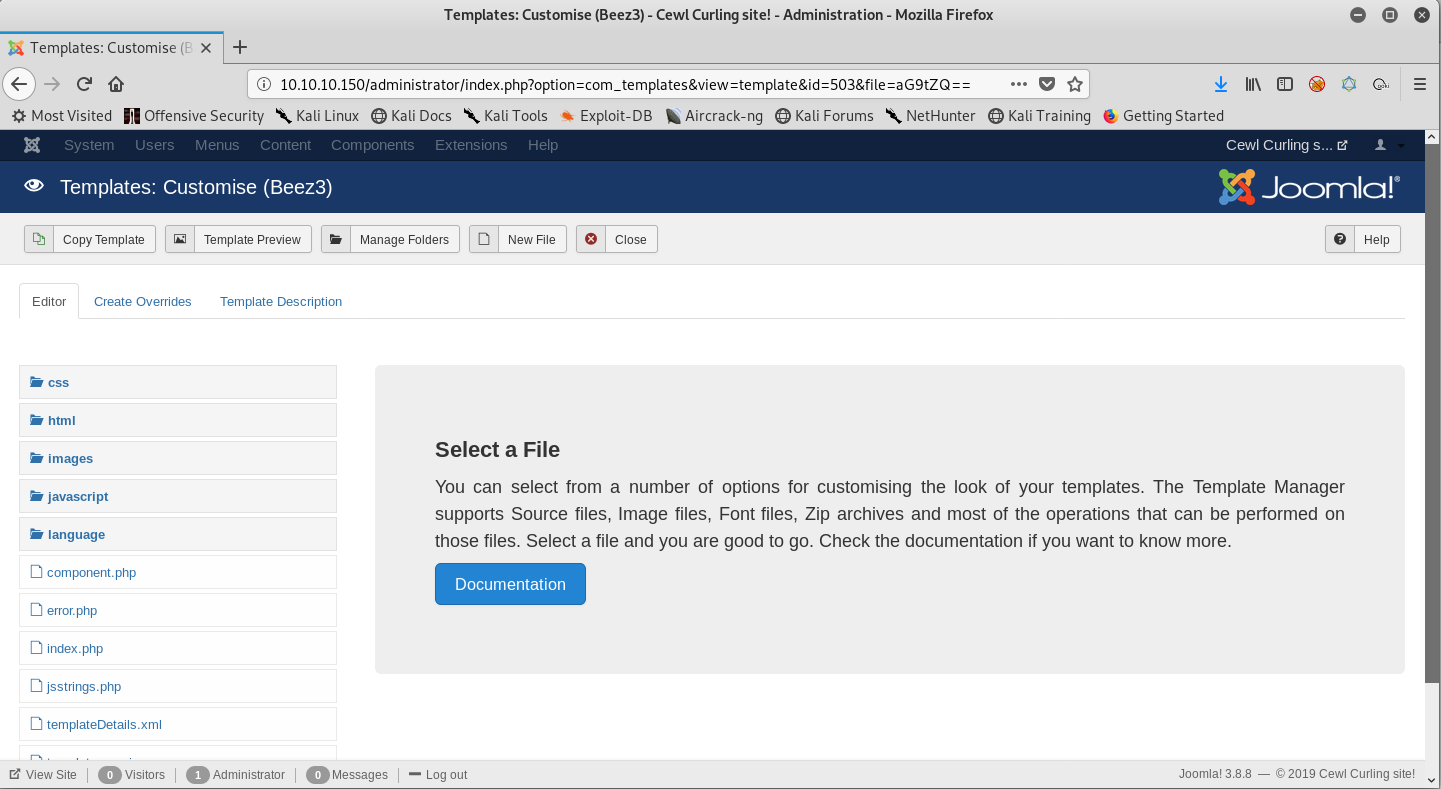
Task: Expand the images folder
Action: [70, 459]
